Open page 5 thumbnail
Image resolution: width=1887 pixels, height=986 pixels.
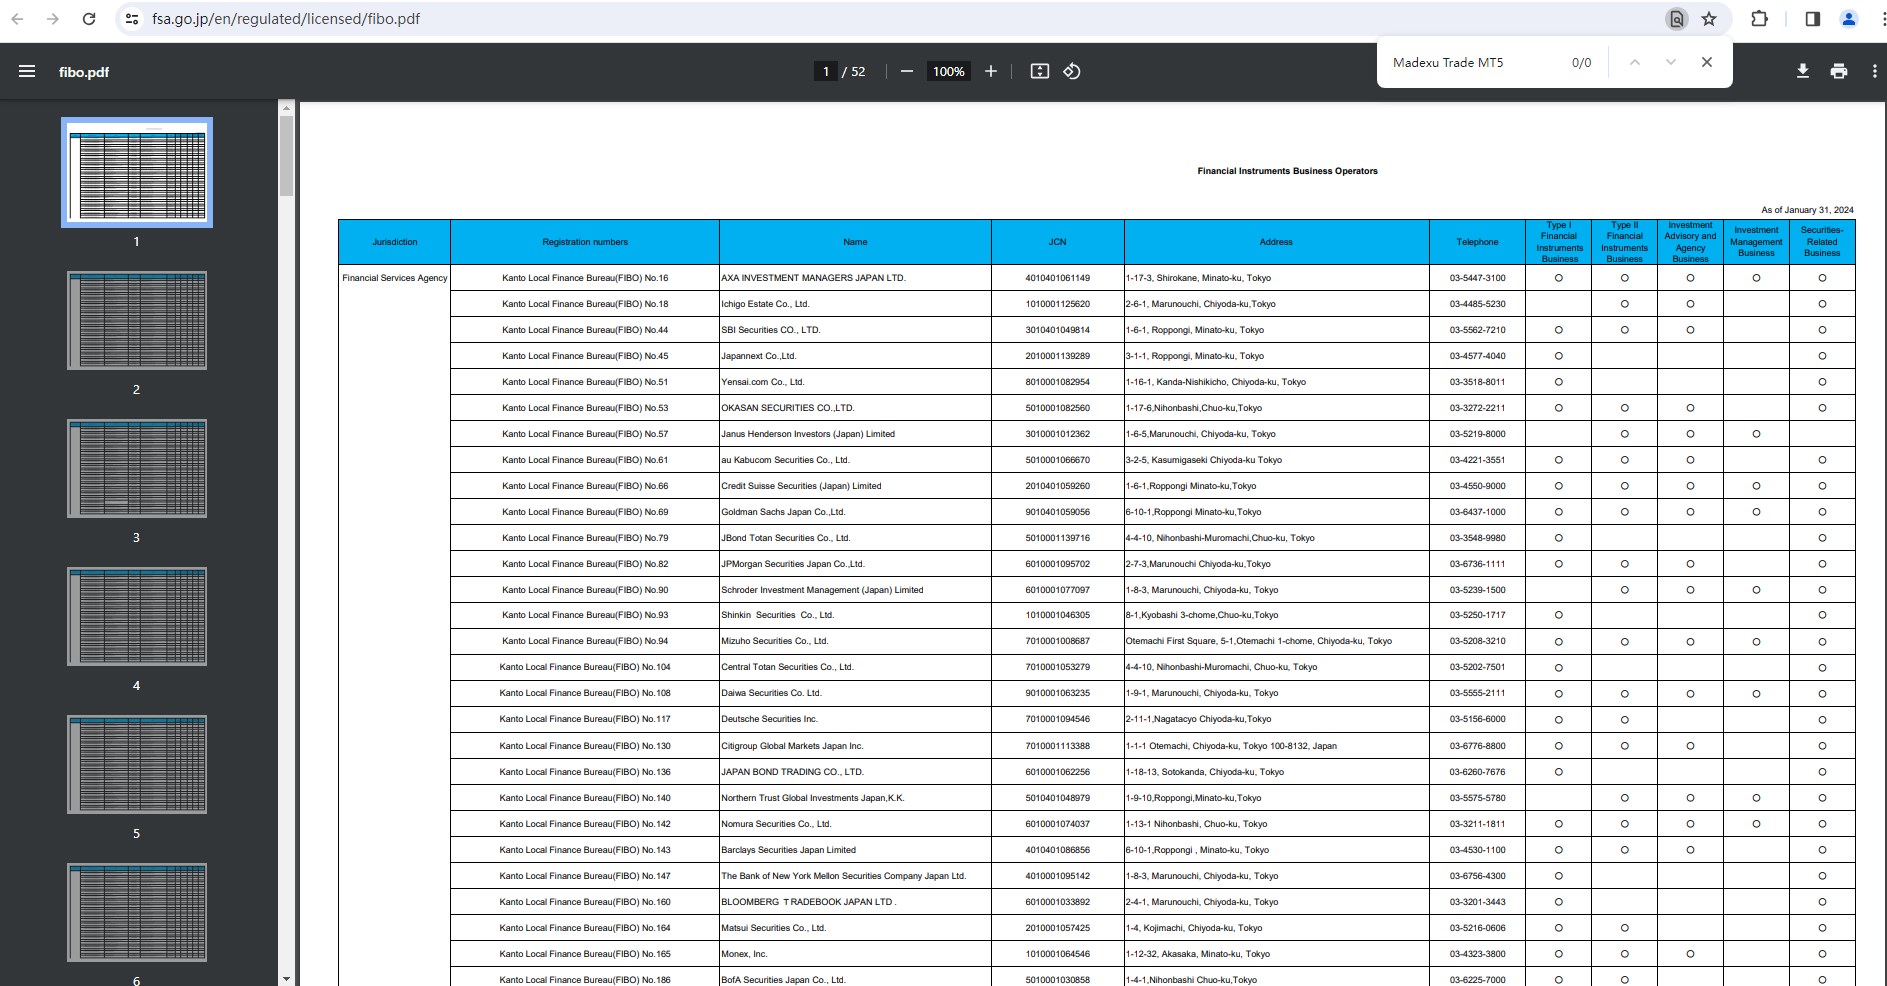click(x=137, y=764)
